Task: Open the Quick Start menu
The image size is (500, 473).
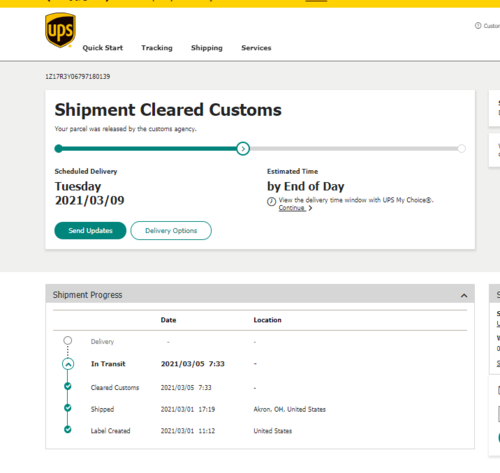Action: (x=103, y=48)
